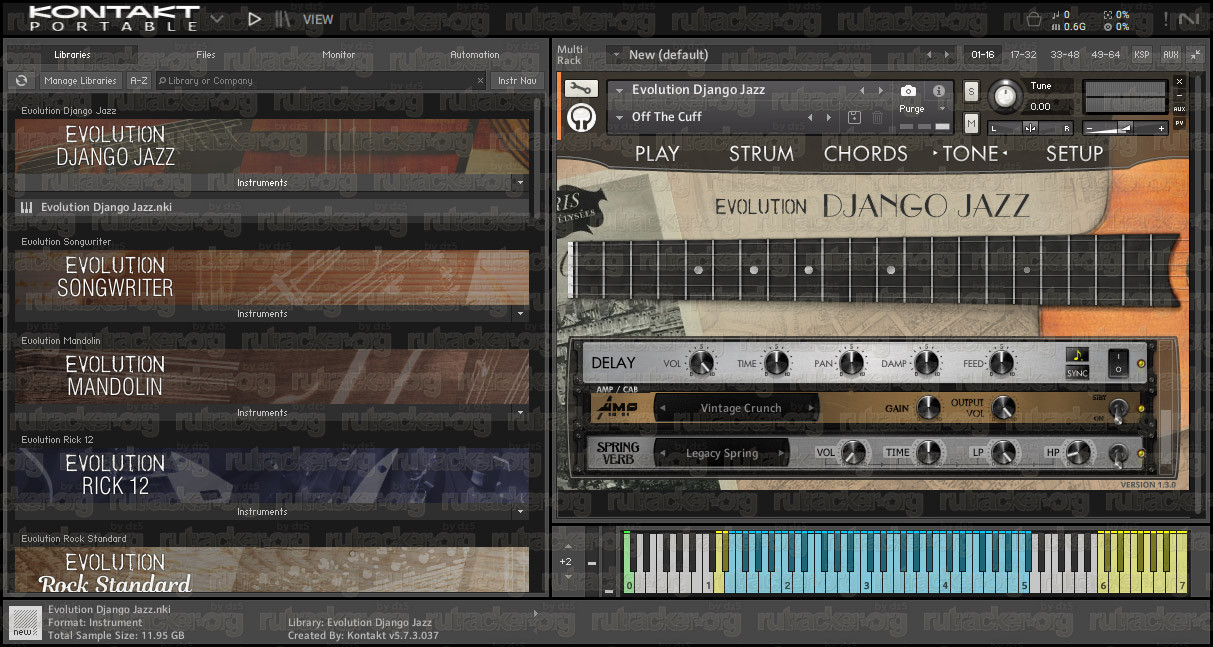
Task: Delete the snapshot with the trash icon
Action: pyautogui.click(x=877, y=117)
